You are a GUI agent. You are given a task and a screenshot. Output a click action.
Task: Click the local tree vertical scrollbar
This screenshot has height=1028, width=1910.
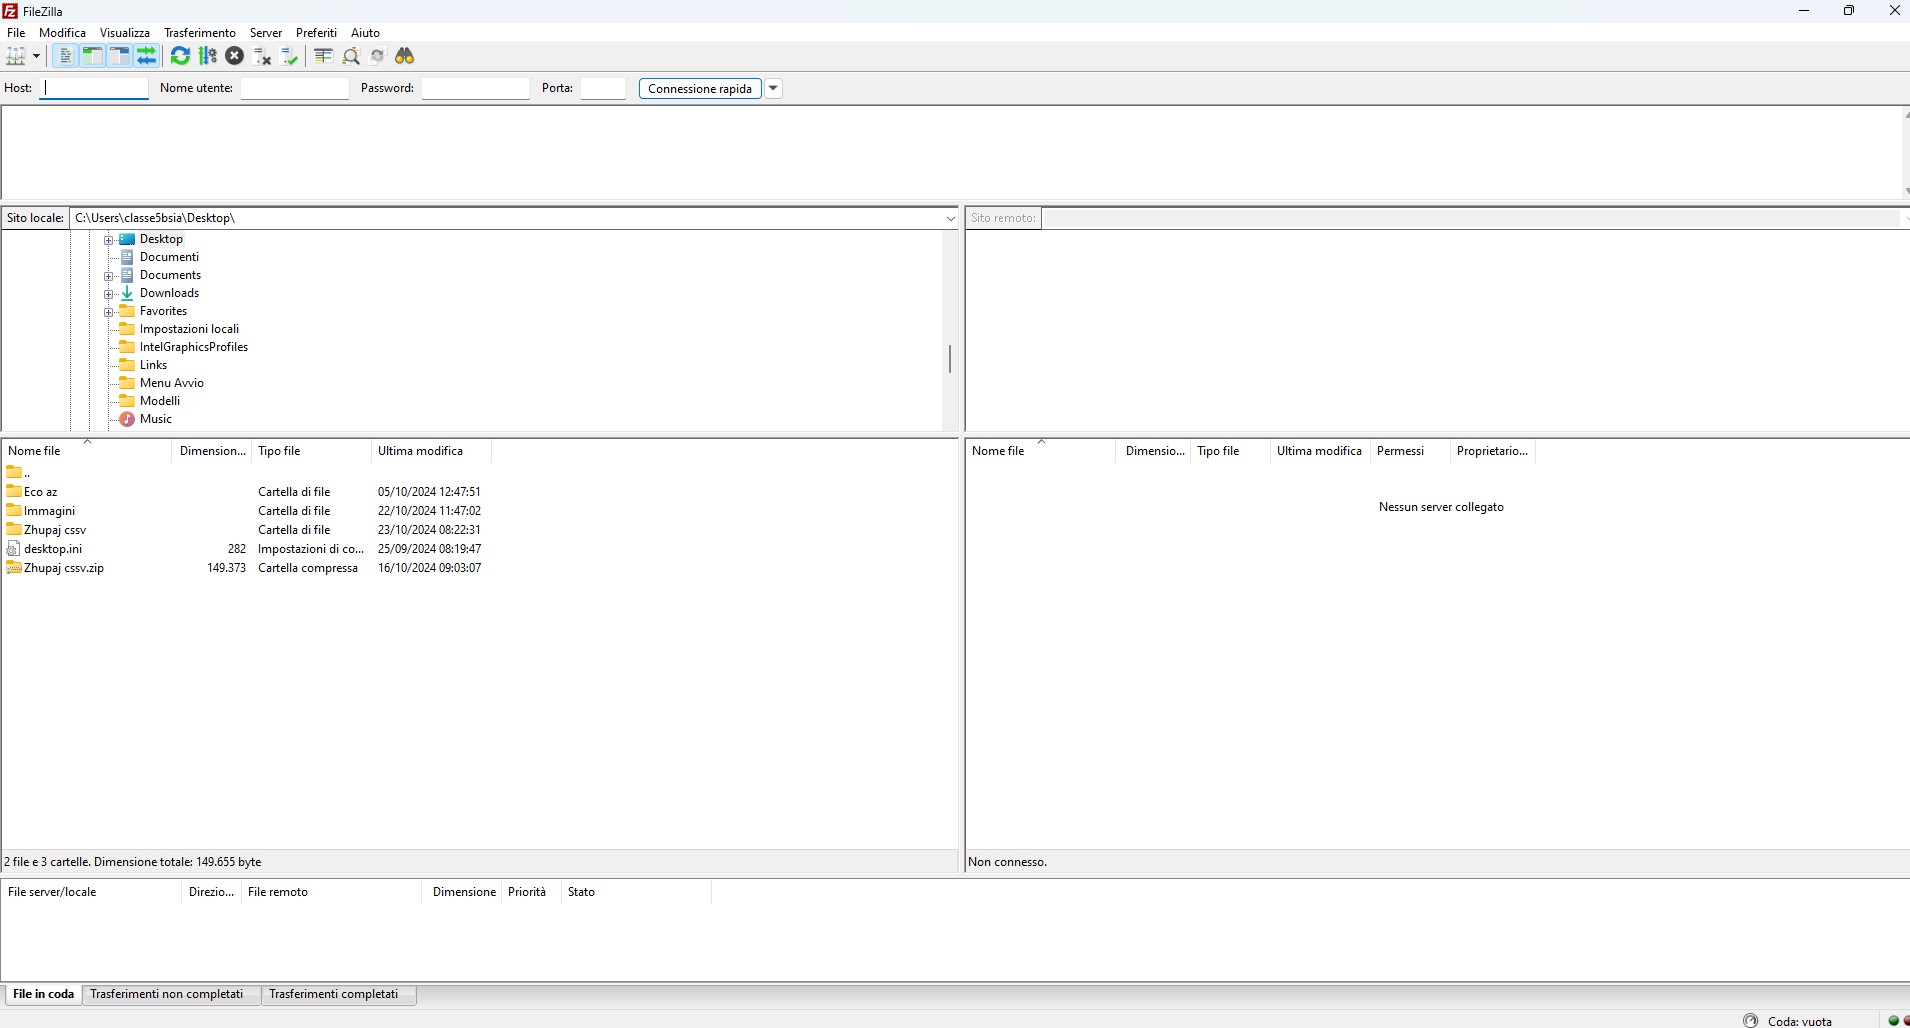[x=950, y=358]
